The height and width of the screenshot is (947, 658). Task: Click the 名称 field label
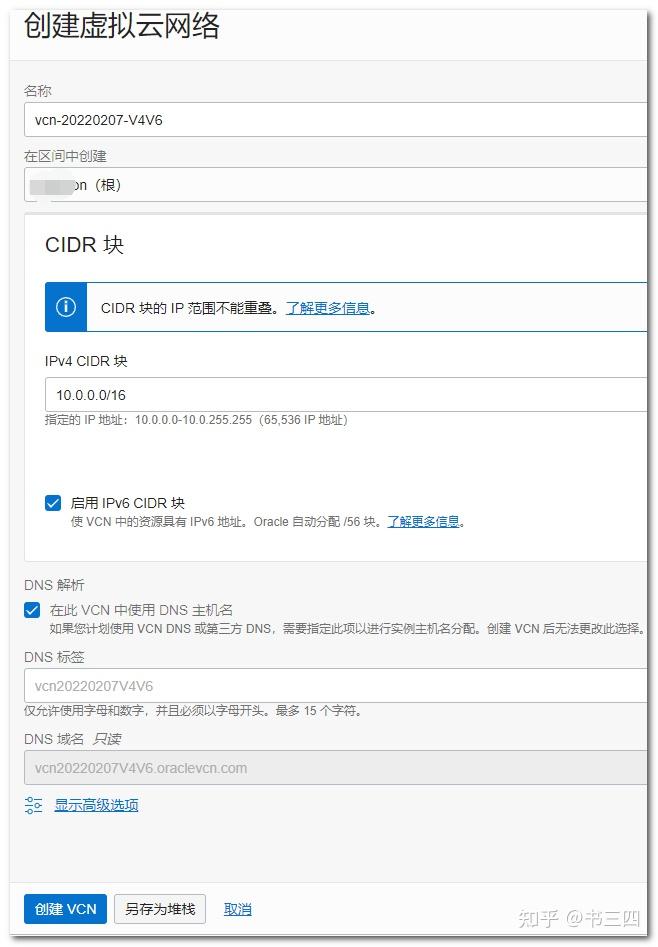[x=38, y=91]
